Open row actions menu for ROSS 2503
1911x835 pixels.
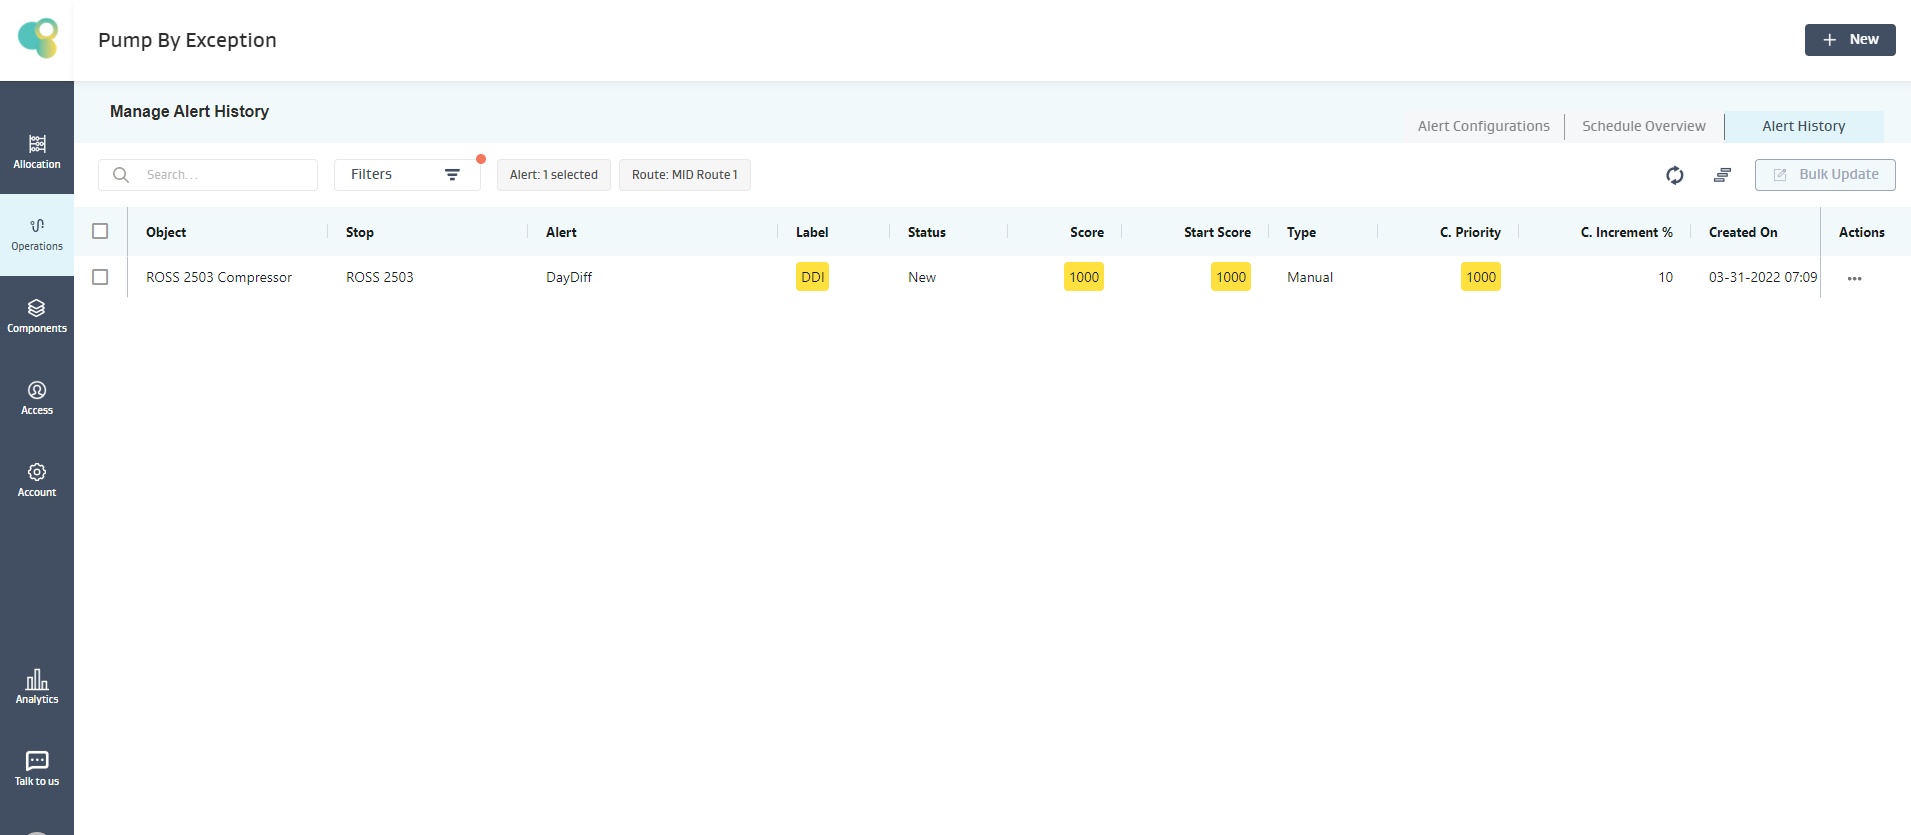point(1854,278)
